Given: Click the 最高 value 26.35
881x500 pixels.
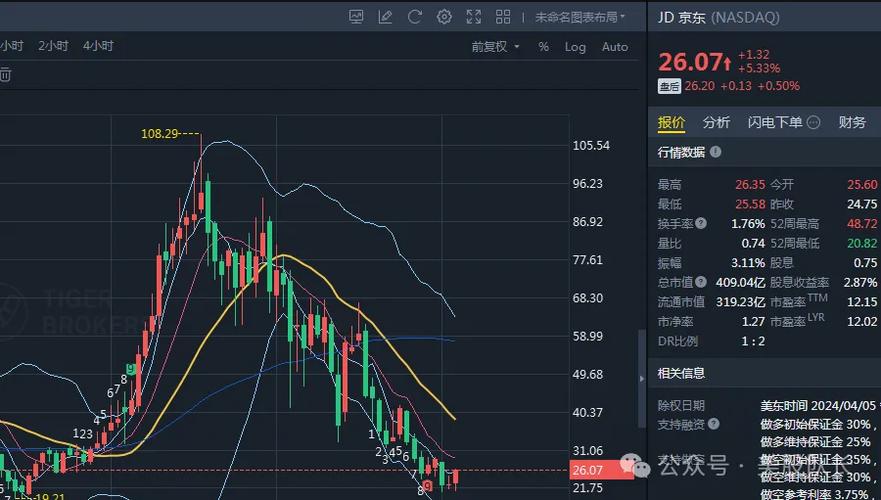Looking at the screenshot, I should click(x=750, y=185).
